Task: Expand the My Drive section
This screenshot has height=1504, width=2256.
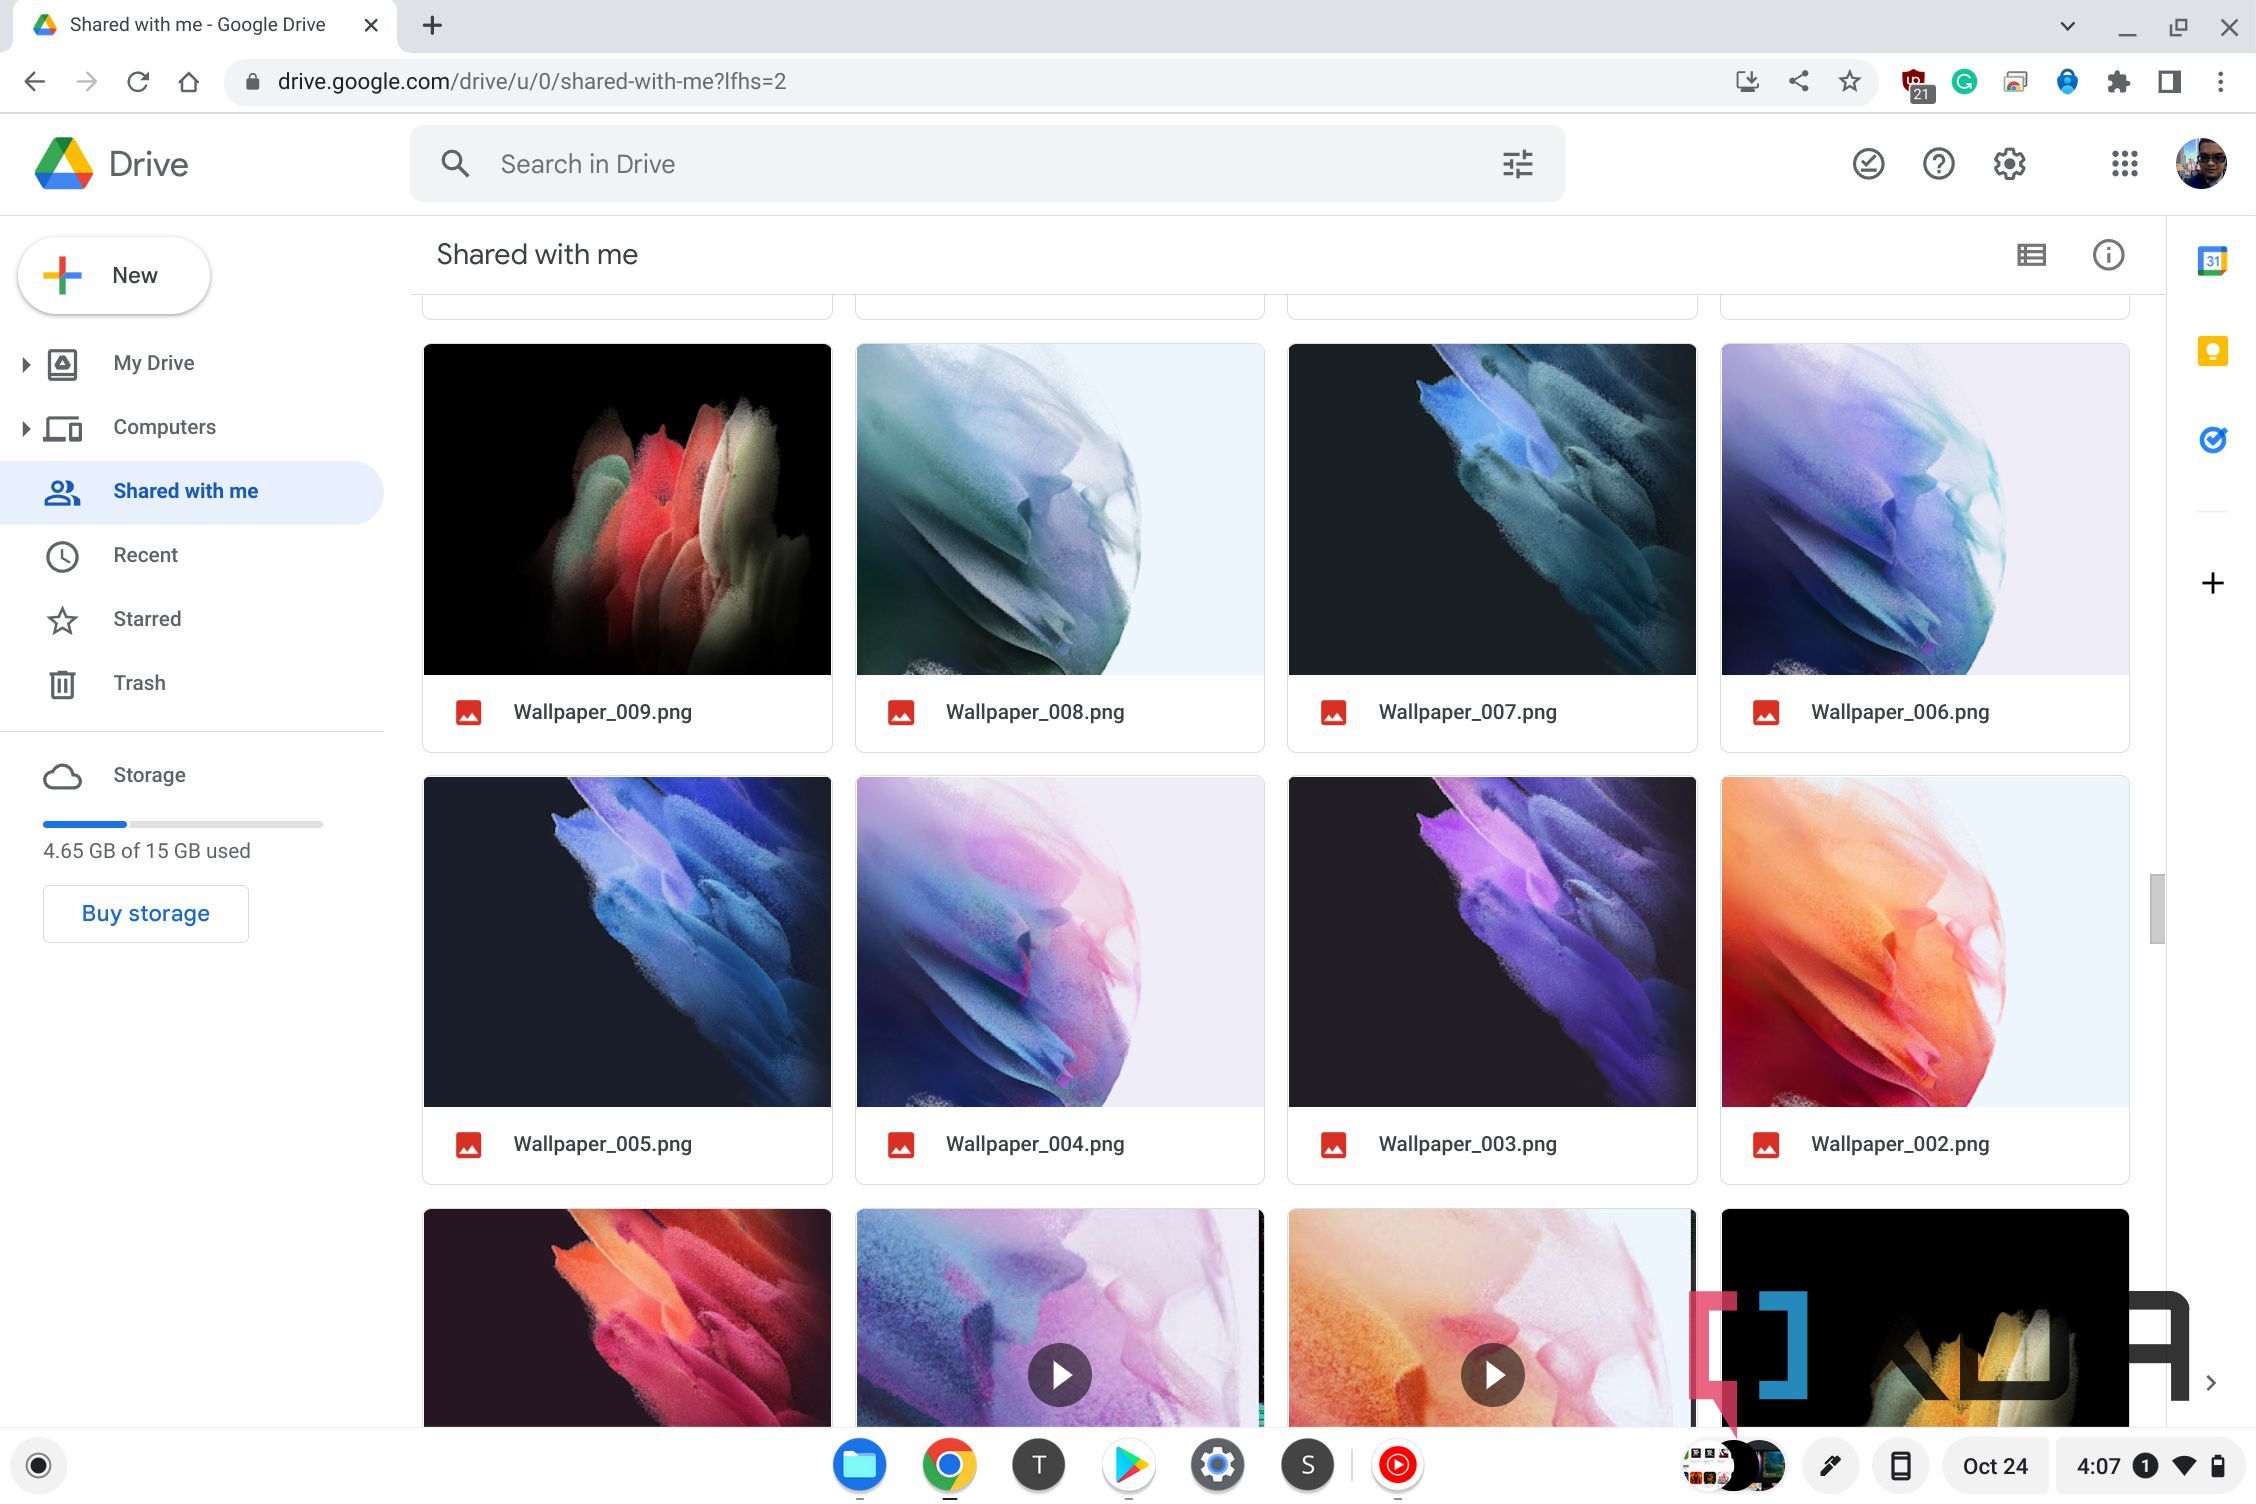Action: tap(25, 364)
